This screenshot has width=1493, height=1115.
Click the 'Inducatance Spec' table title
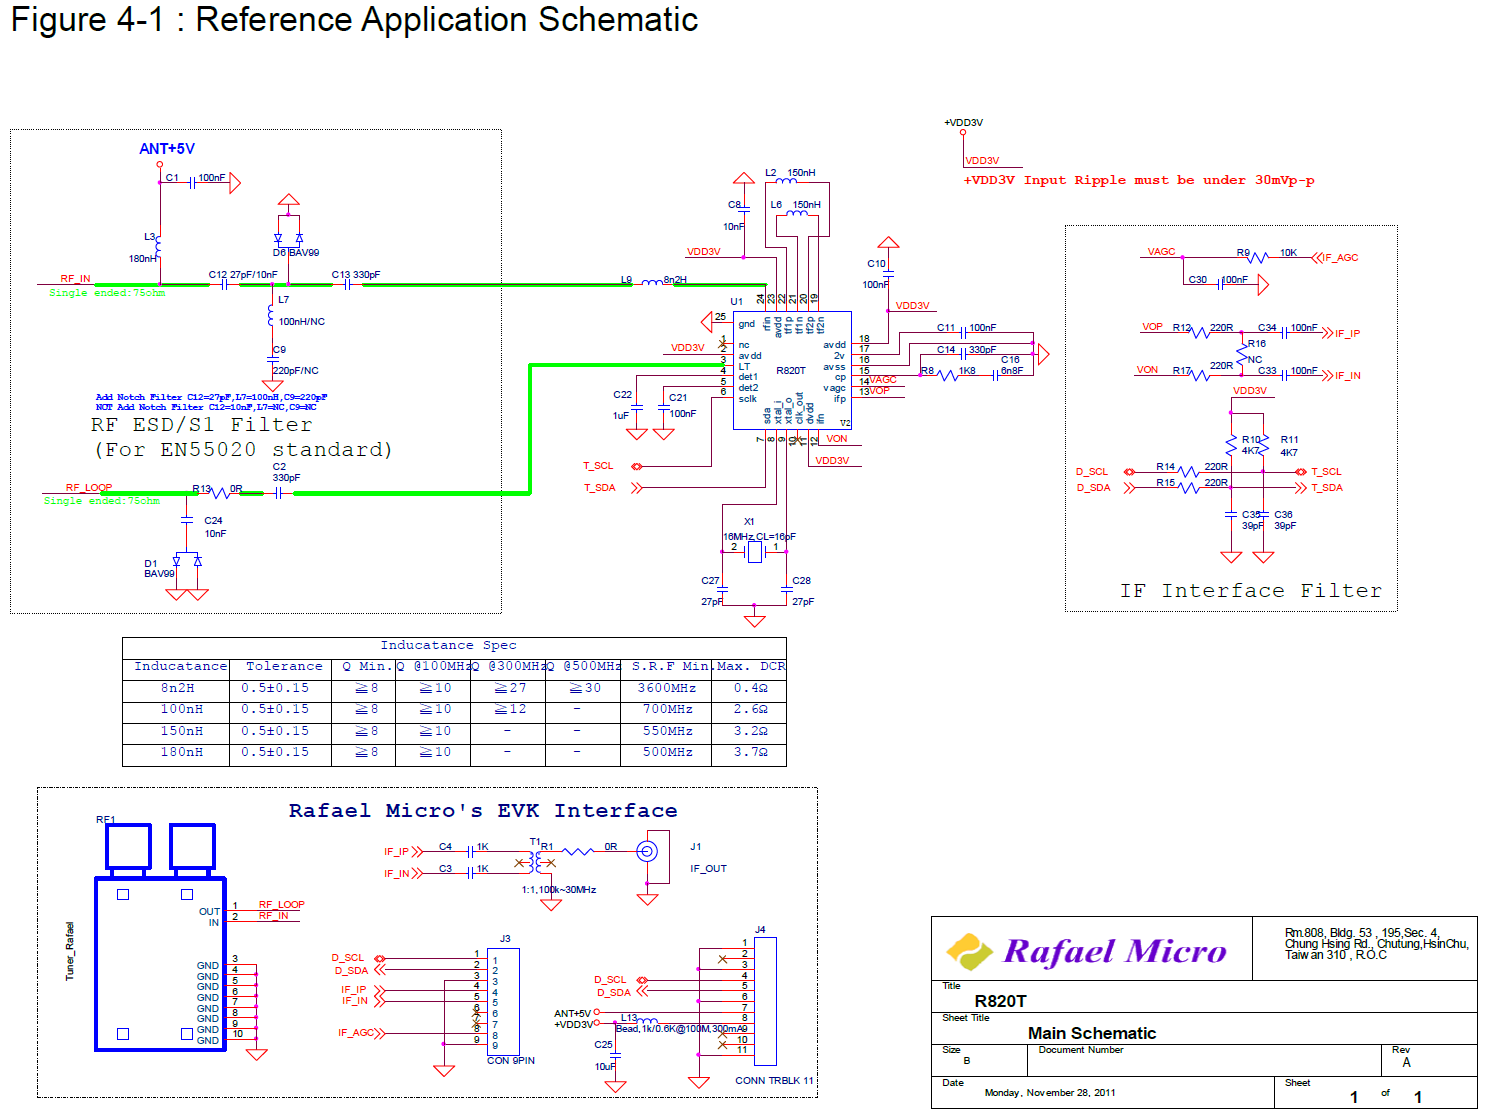tap(448, 646)
